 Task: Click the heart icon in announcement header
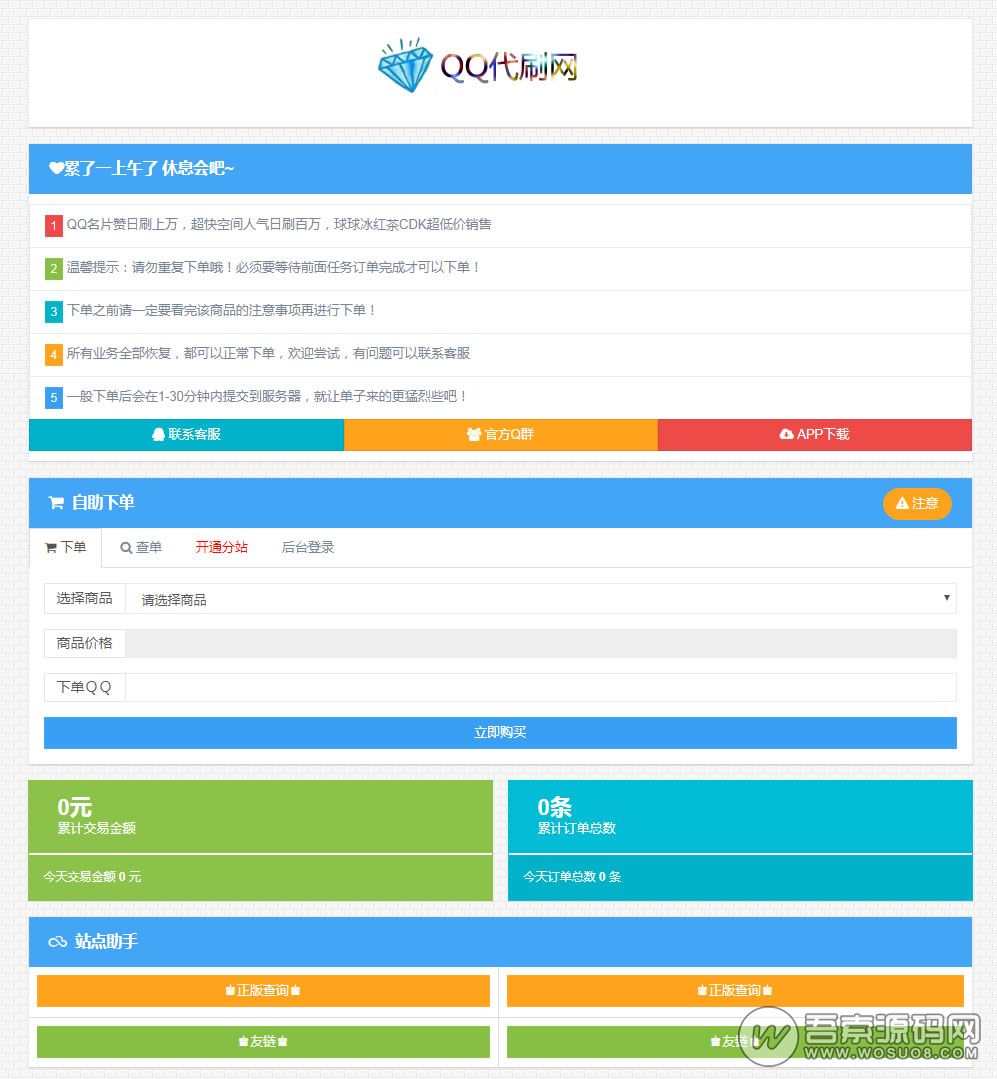56,169
